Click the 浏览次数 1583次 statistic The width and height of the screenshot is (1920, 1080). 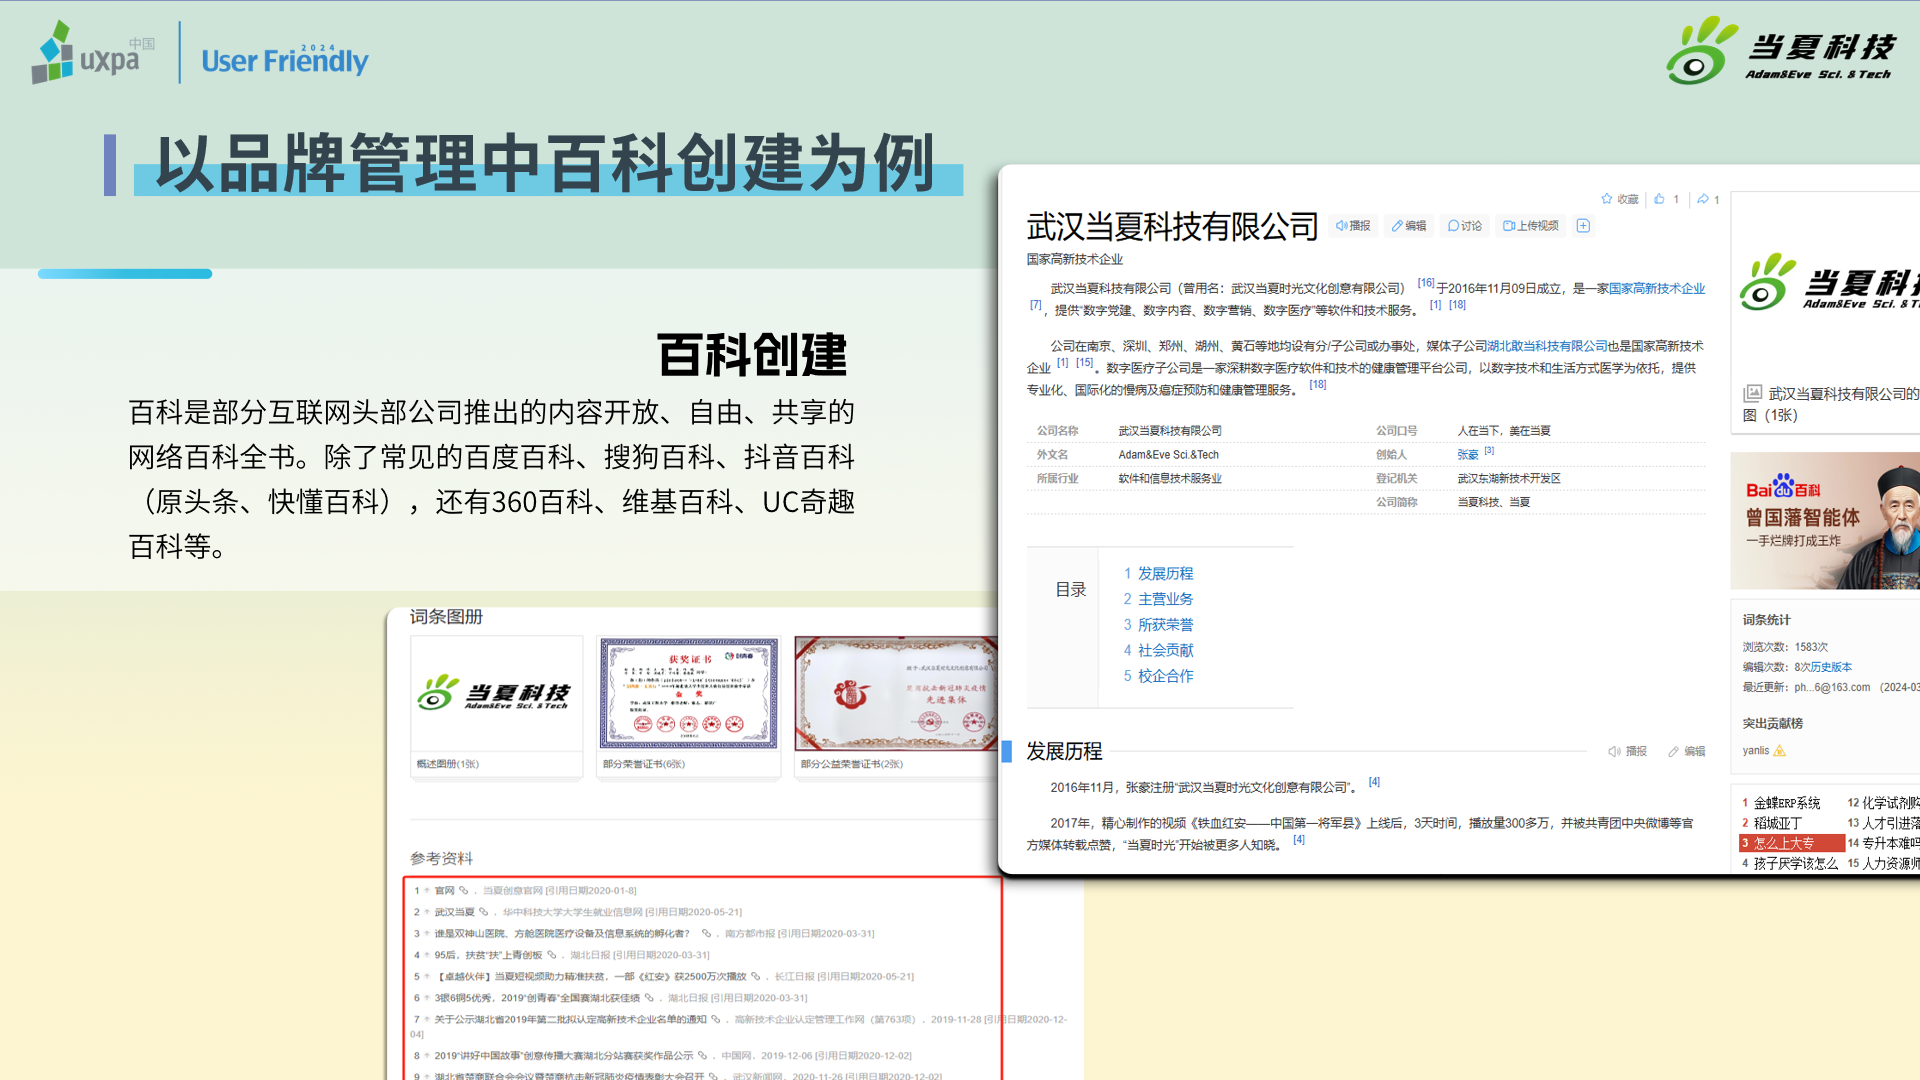coord(1785,647)
